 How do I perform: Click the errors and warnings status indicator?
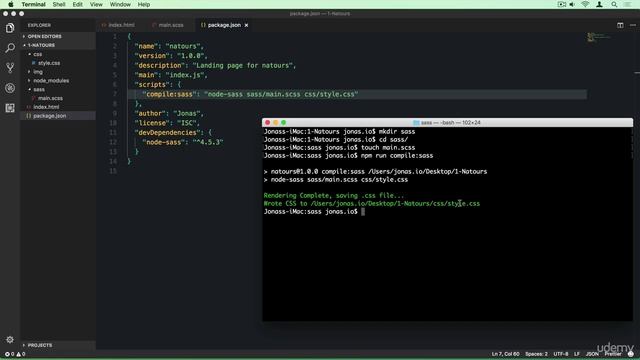click(x=15, y=354)
